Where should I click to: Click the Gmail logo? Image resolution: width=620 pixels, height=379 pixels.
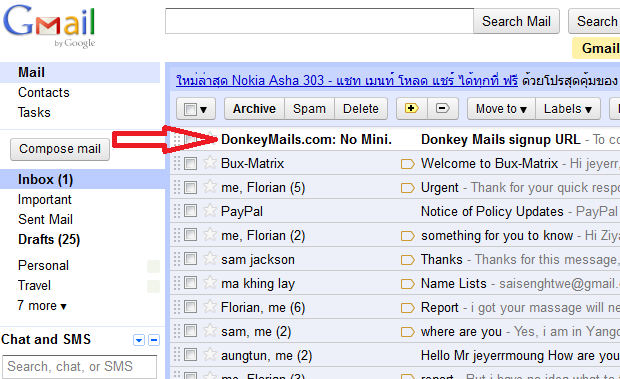(x=49, y=26)
